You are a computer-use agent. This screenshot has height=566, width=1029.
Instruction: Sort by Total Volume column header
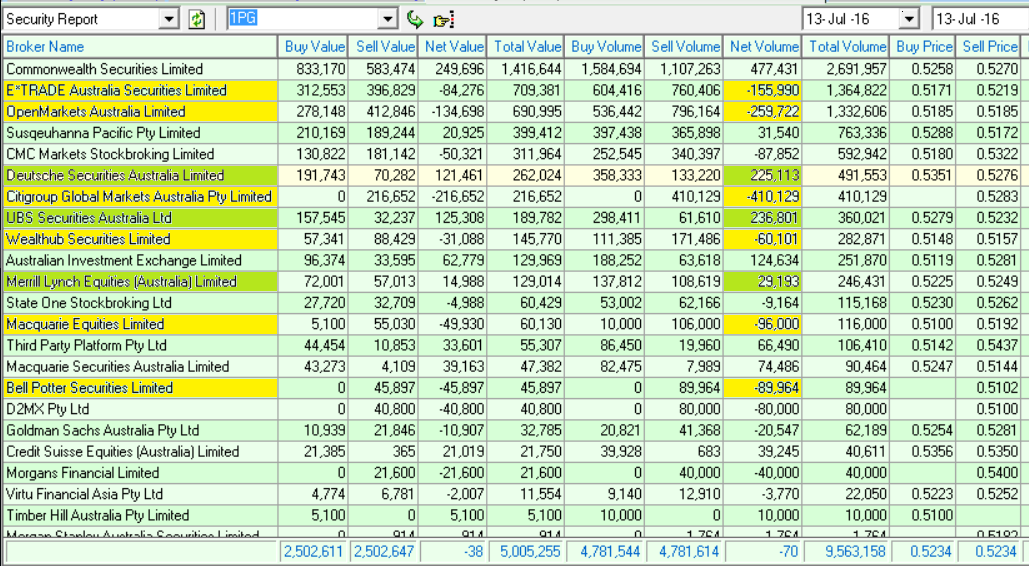click(847, 47)
